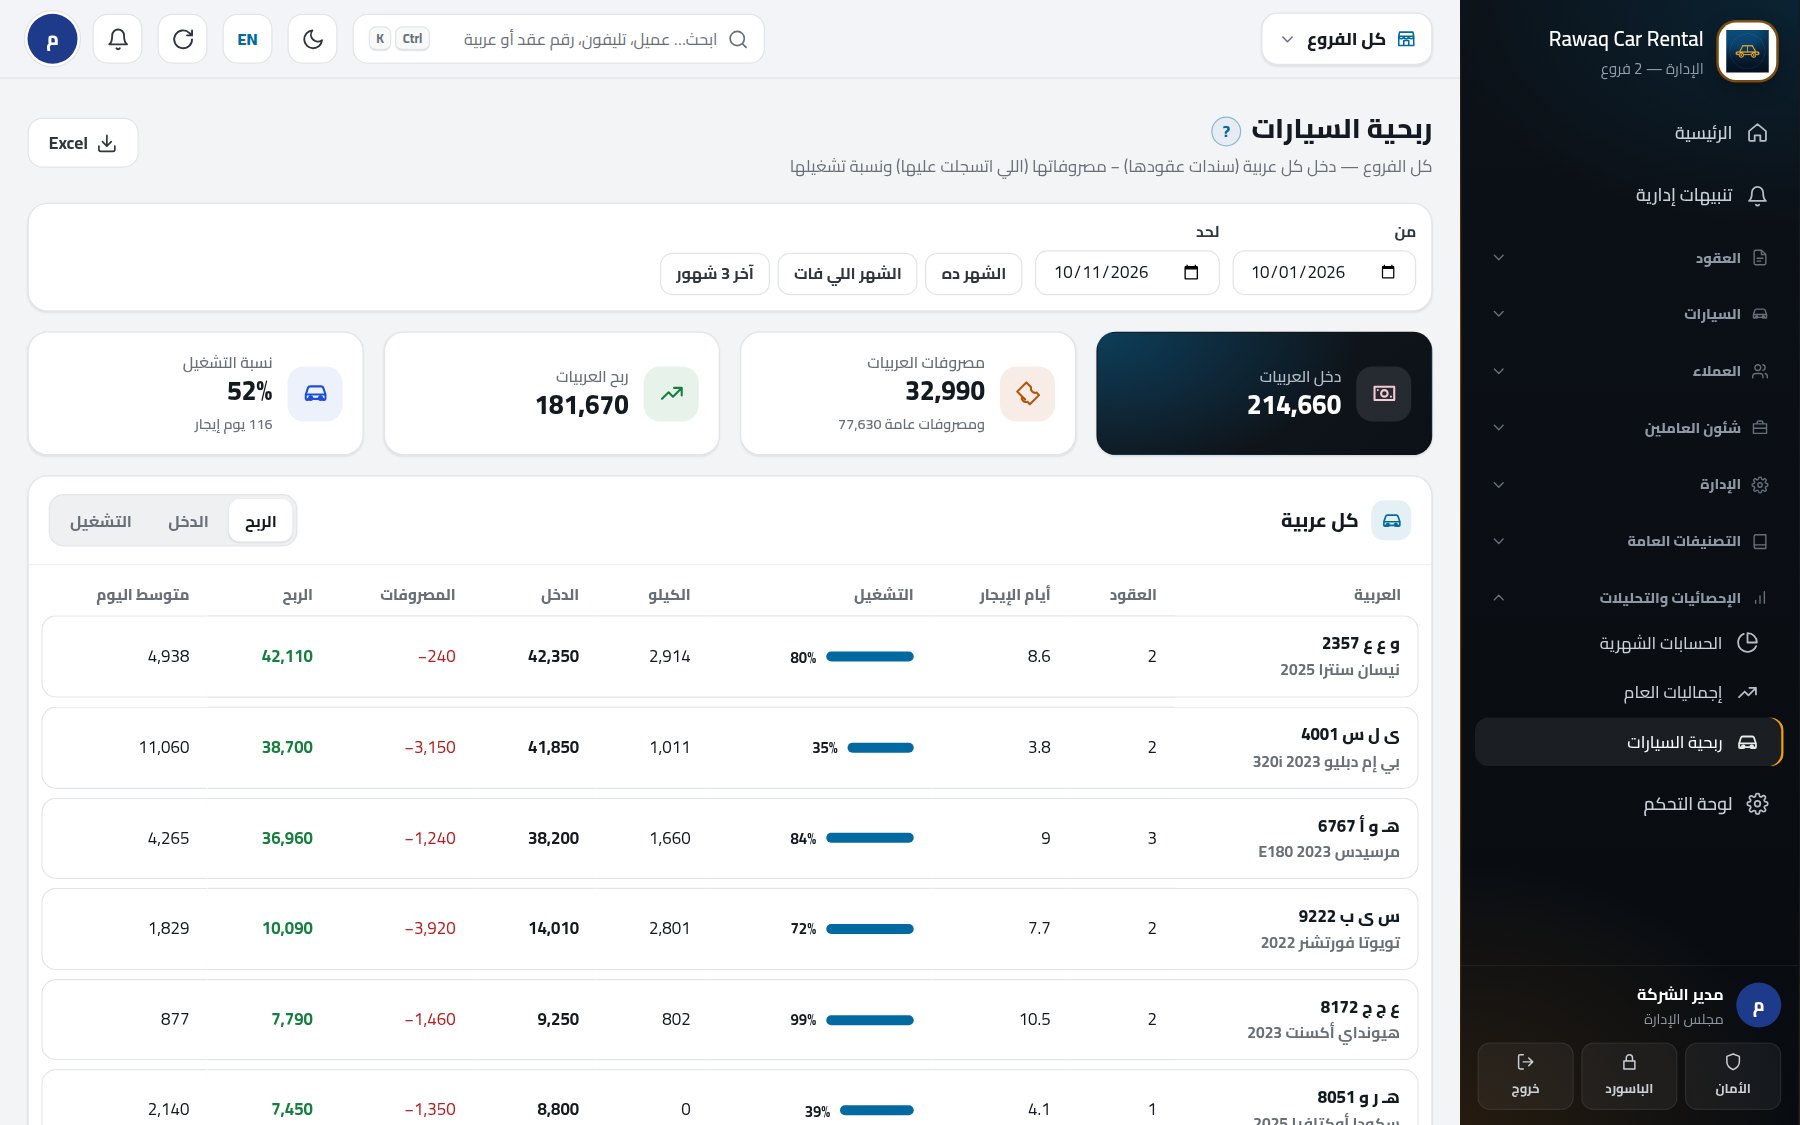Image resolution: width=1800 pixels, height=1125 pixels.
Task: Click the خروج logout button
Action: 1525,1076
